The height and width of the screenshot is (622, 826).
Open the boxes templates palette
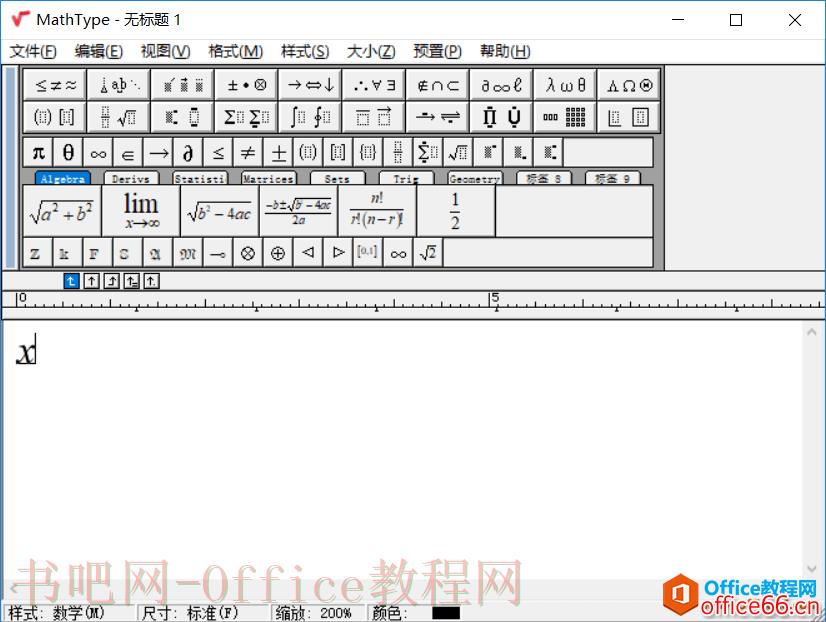pyautogui.click(x=629, y=116)
